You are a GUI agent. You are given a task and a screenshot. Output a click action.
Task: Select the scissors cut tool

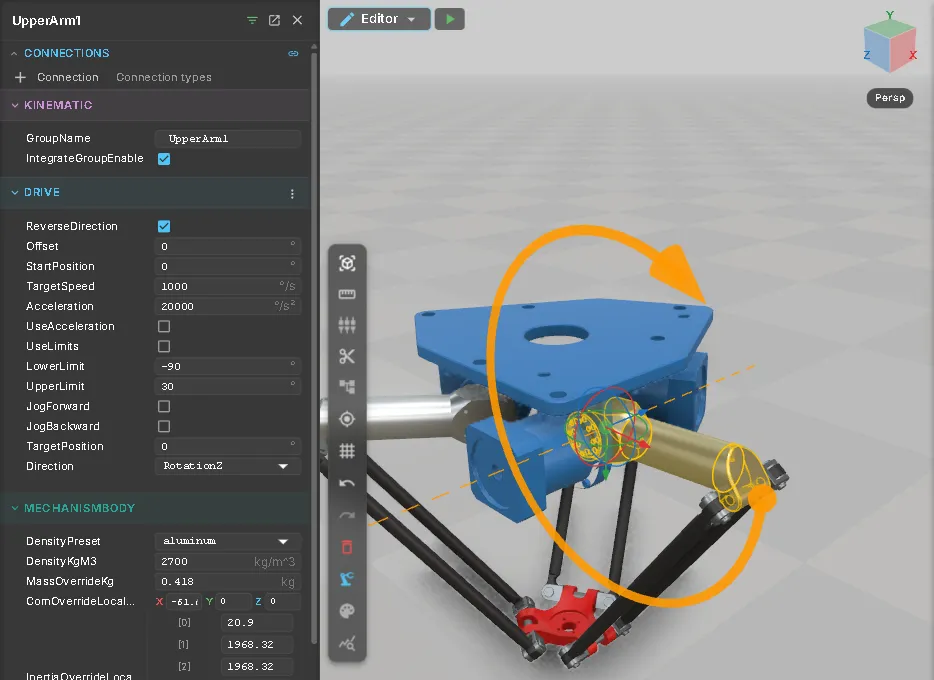(347, 356)
